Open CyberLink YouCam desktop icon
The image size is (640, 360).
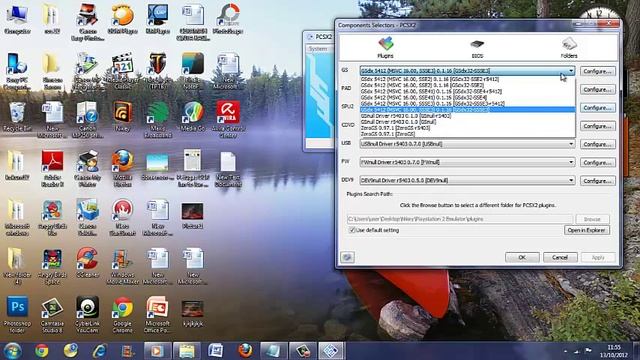[x=87, y=314]
